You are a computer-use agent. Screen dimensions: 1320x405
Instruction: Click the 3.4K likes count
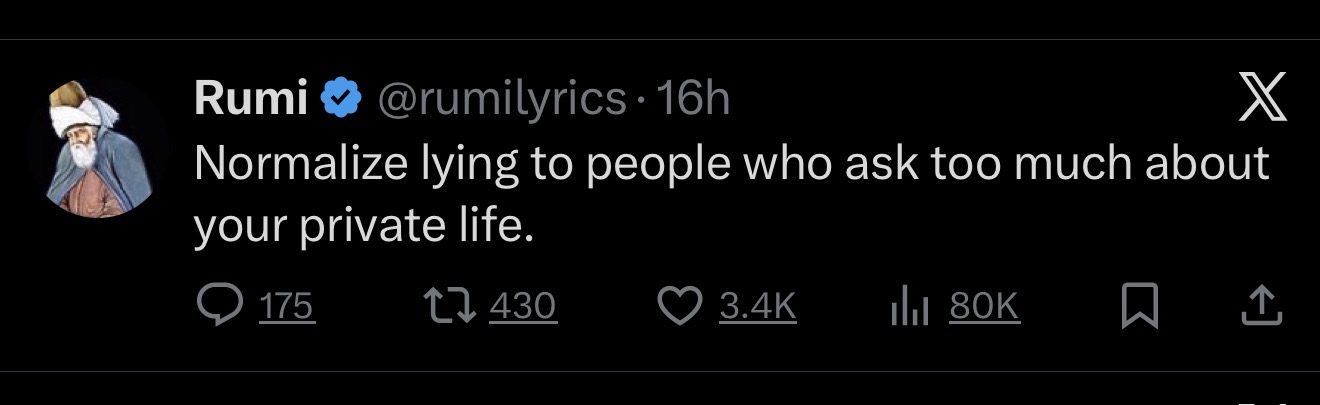click(757, 307)
